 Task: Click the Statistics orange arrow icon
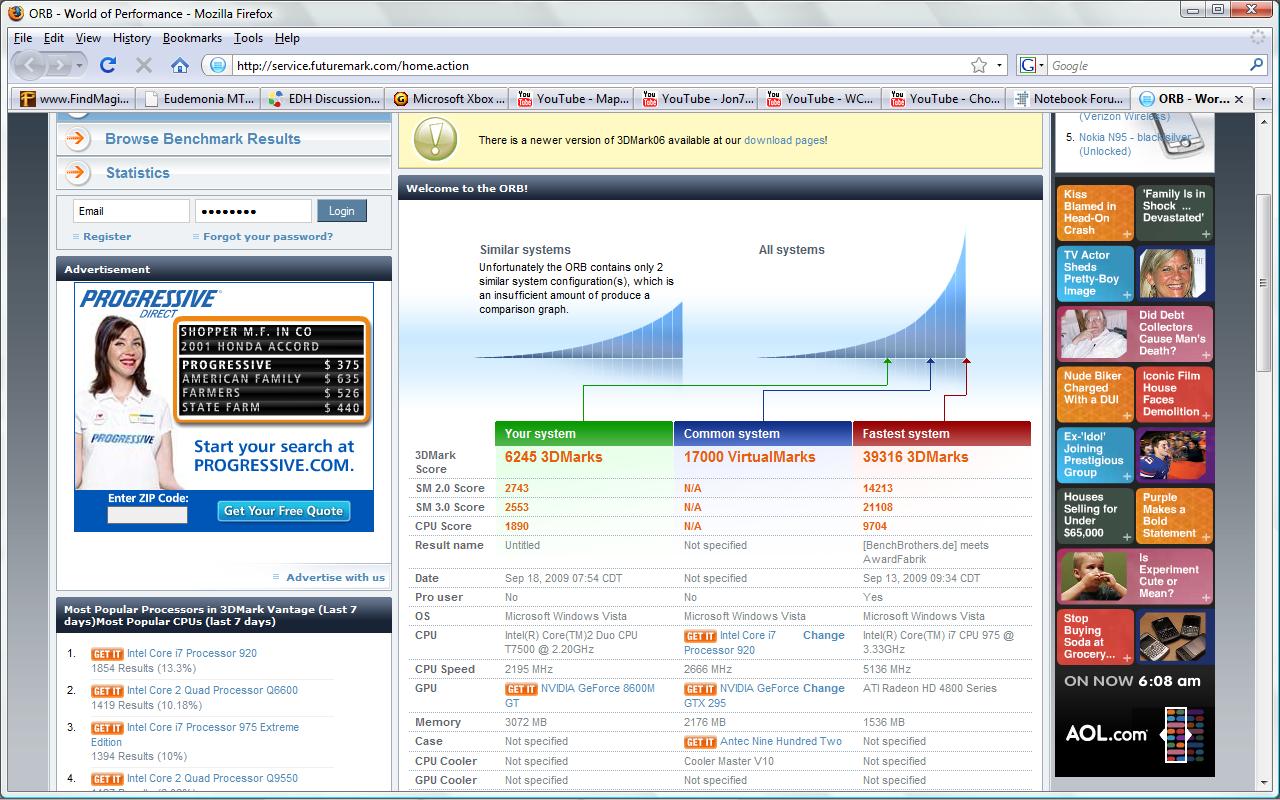coord(79,173)
